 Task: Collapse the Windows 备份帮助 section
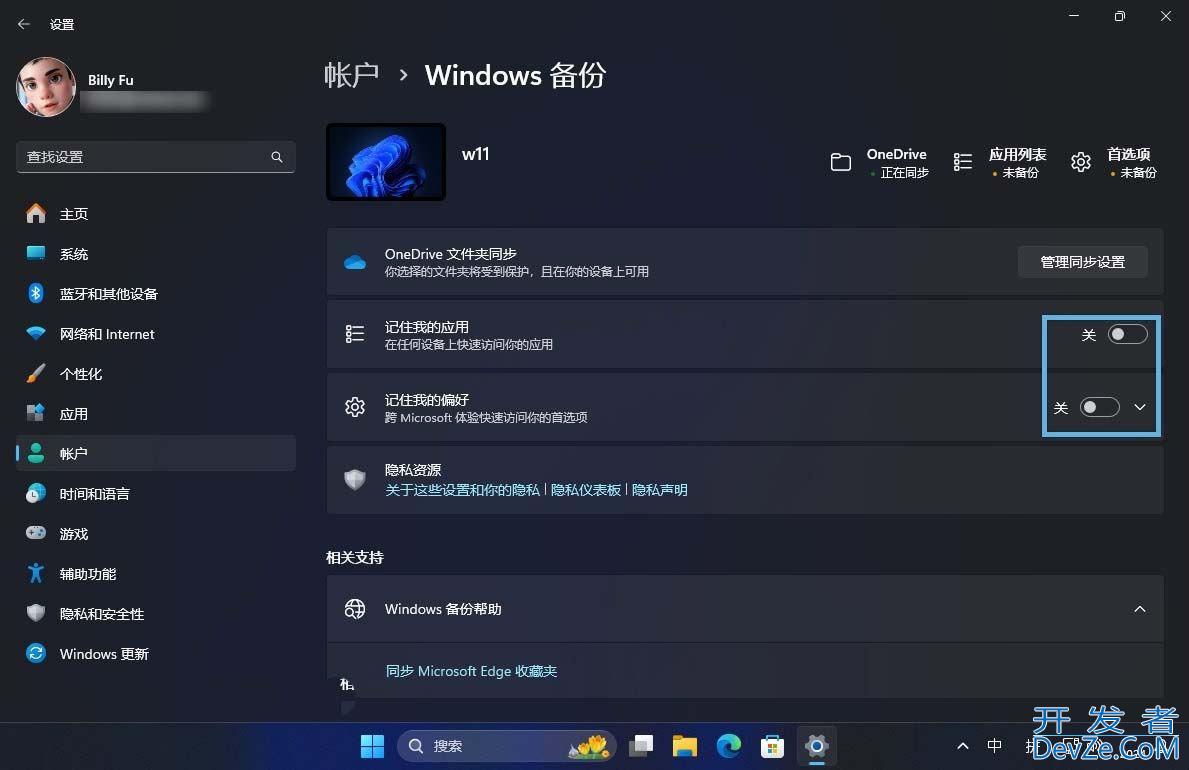[x=1140, y=609]
